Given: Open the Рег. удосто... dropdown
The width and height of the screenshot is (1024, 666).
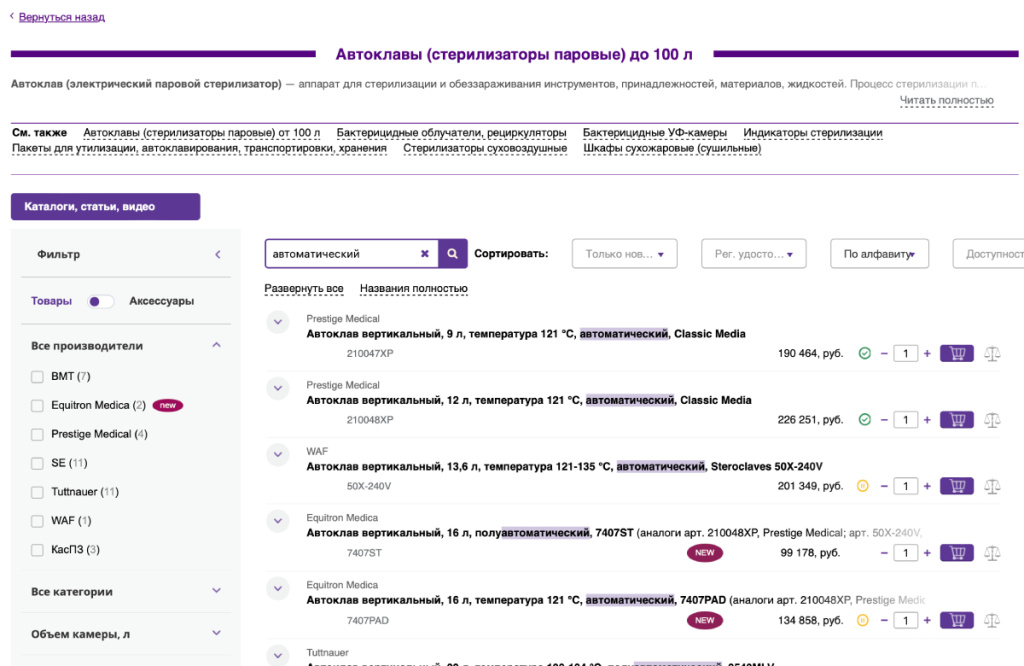Looking at the screenshot, I should click(x=754, y=254).
